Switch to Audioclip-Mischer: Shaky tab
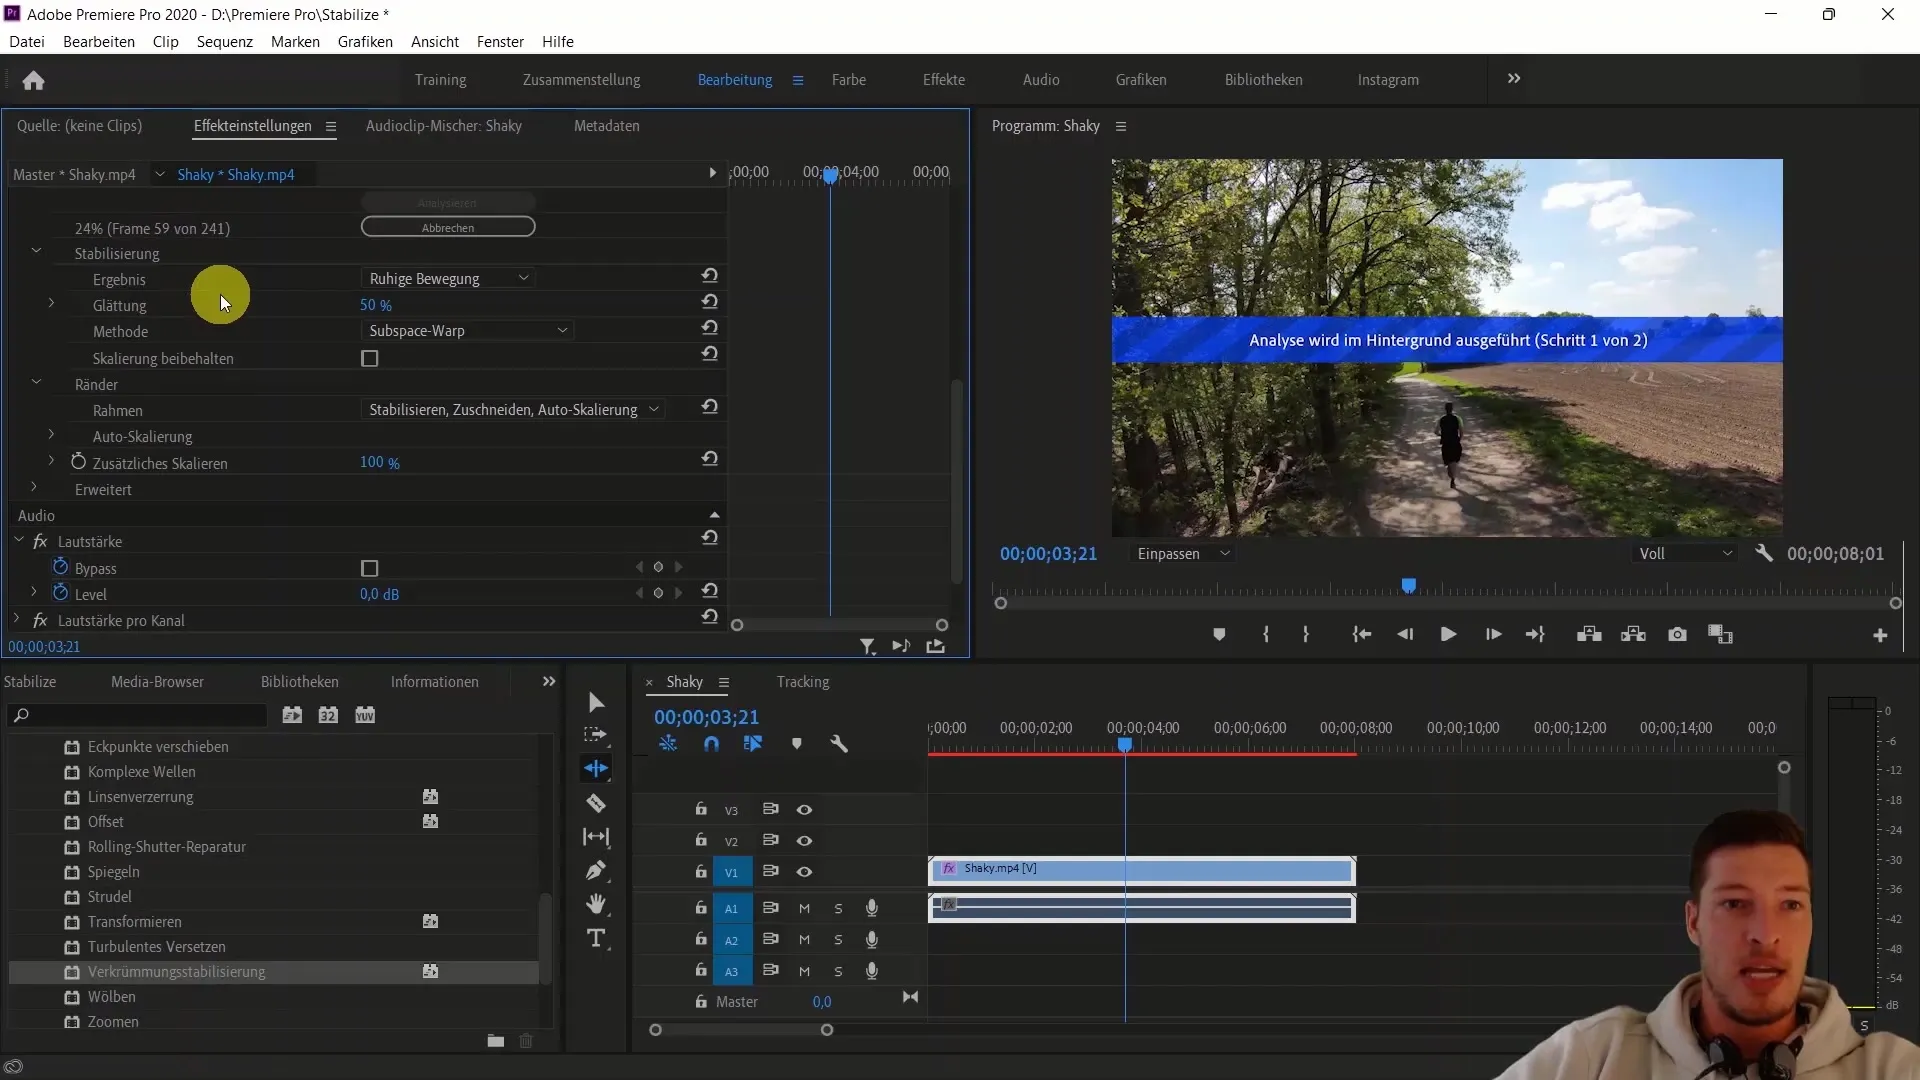 (x=444, y=126)
